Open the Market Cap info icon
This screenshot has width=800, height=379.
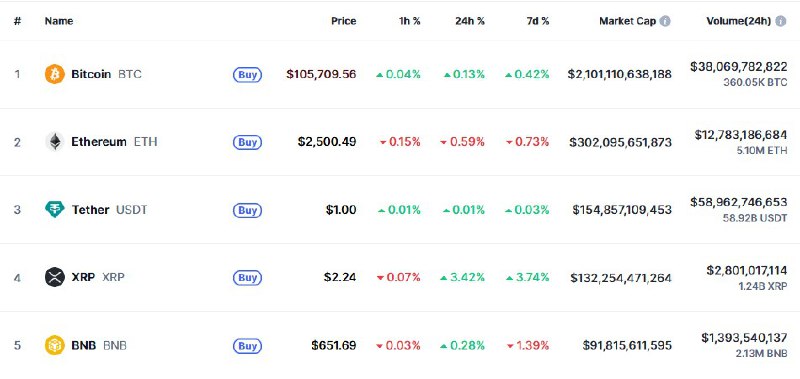[664, 21]
